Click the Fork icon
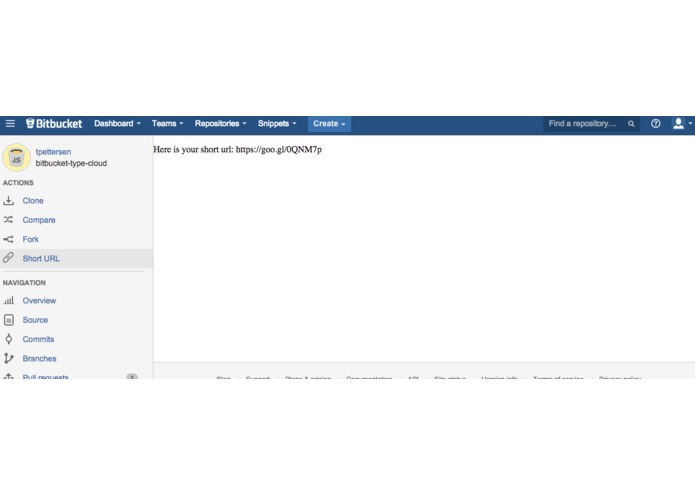Image resolution: width=695 pixels, height=494 pixels. coord(8,239)
